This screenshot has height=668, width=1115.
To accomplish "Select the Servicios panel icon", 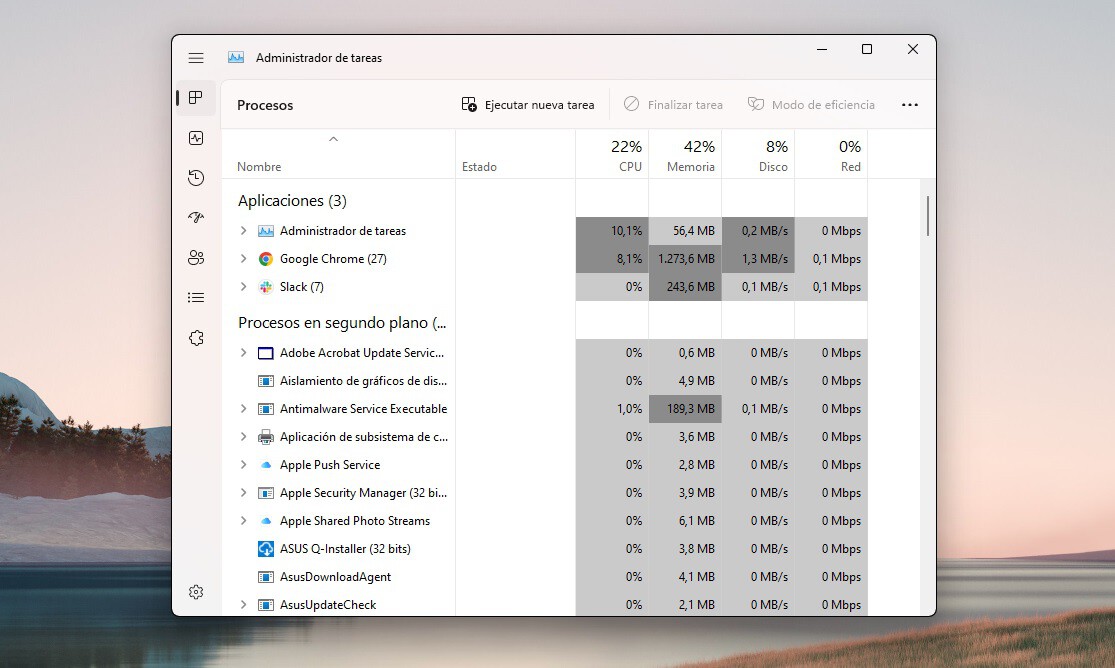I will pyautogui.click(x=196, y=338).
